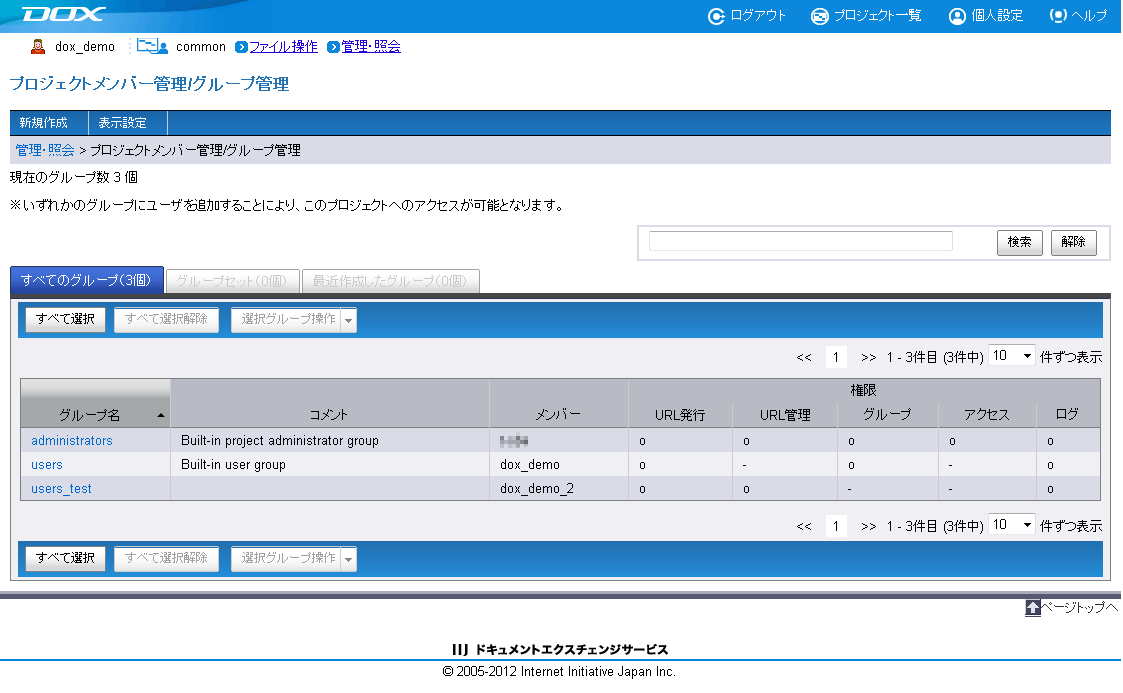Click the personal settings user icon
Screen dimensions: 1123x693
pos(957,16)
